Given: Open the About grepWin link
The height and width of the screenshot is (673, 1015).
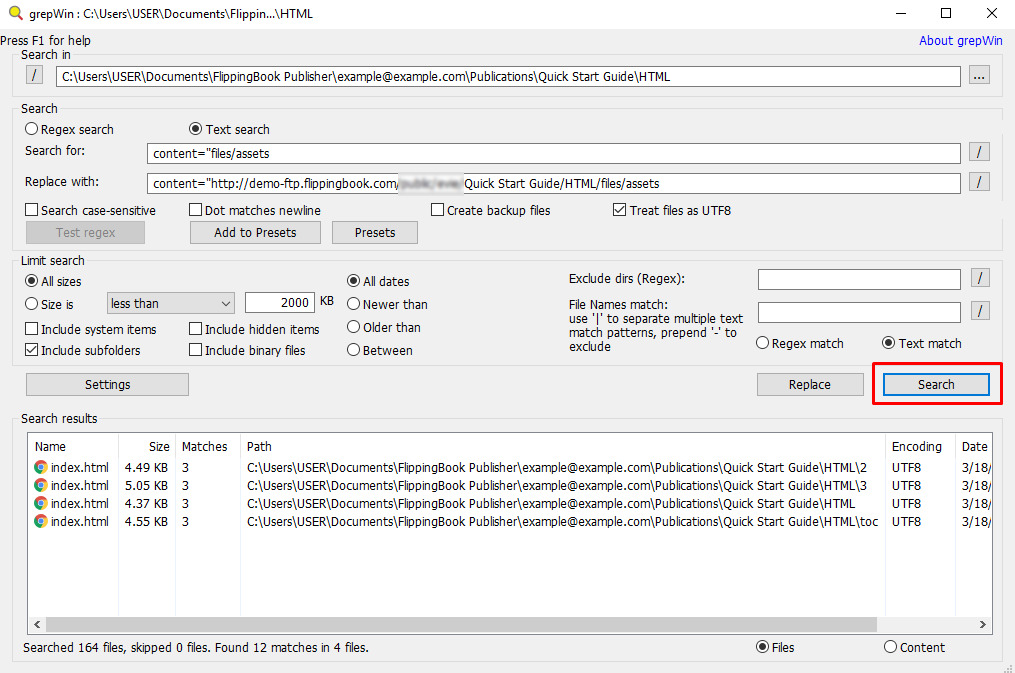Looking at the screenshot, I should click(958, 41).
